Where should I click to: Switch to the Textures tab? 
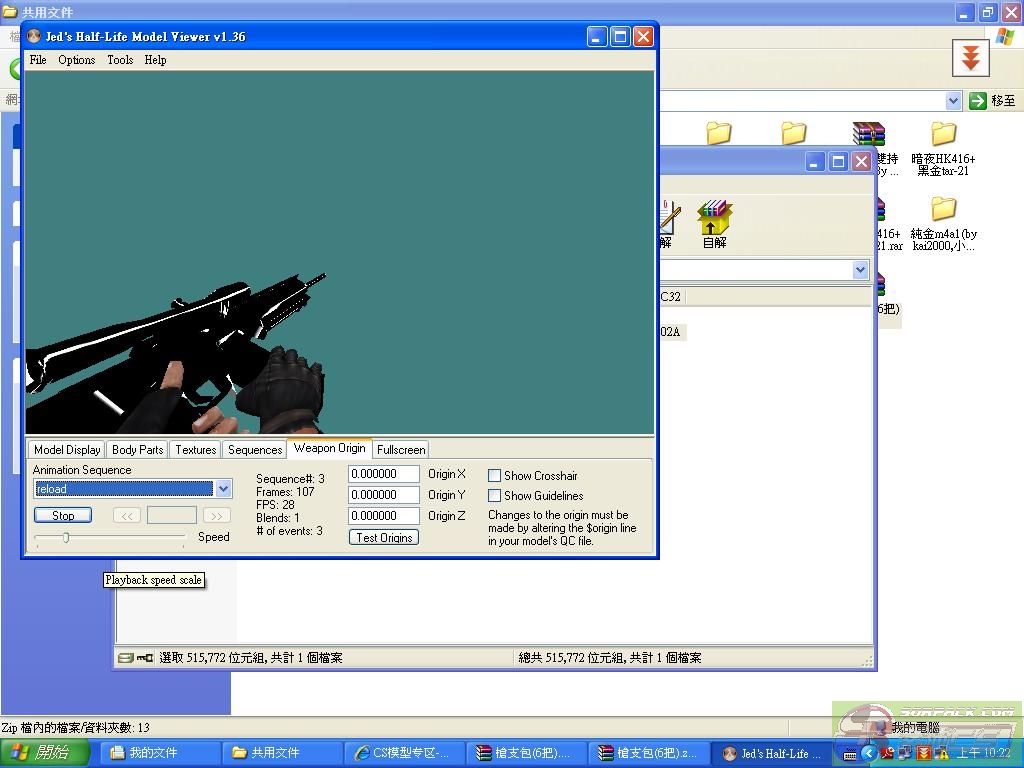coord(195,450)
